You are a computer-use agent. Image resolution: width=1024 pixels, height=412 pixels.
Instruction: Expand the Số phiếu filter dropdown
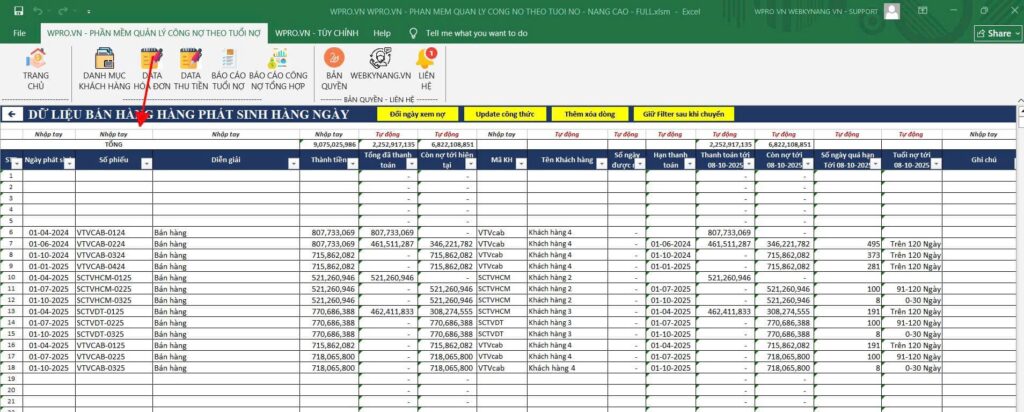[146, 164]
